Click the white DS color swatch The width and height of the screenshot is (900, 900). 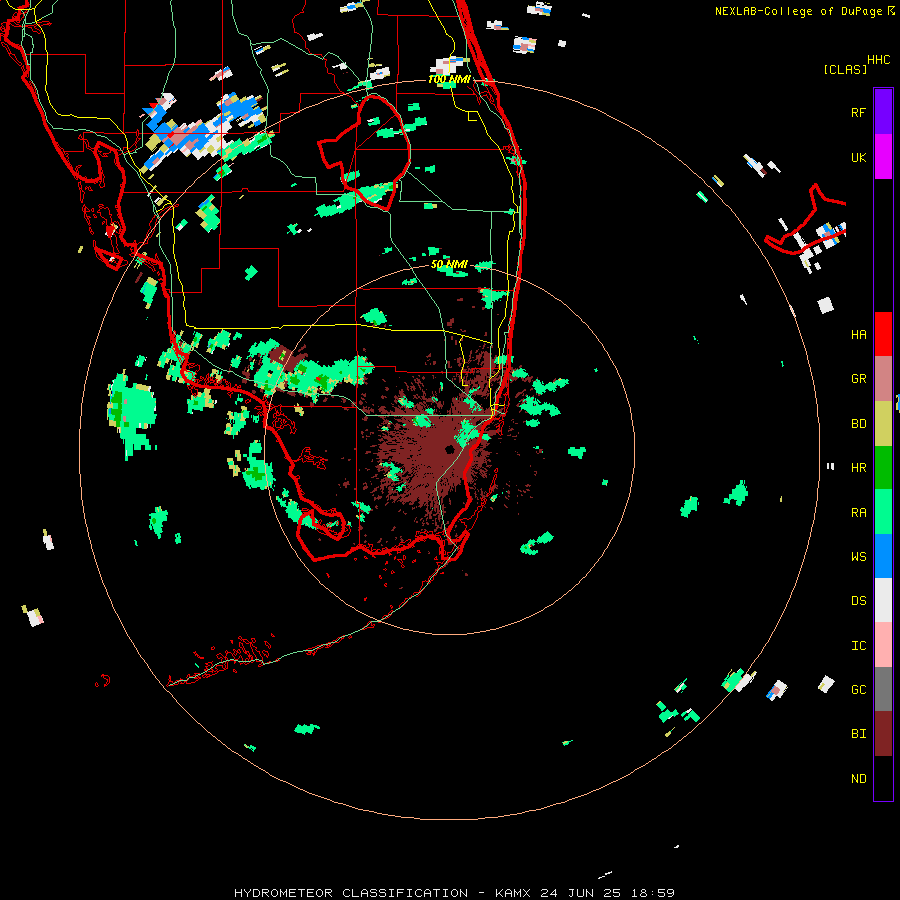click(883, 600)
